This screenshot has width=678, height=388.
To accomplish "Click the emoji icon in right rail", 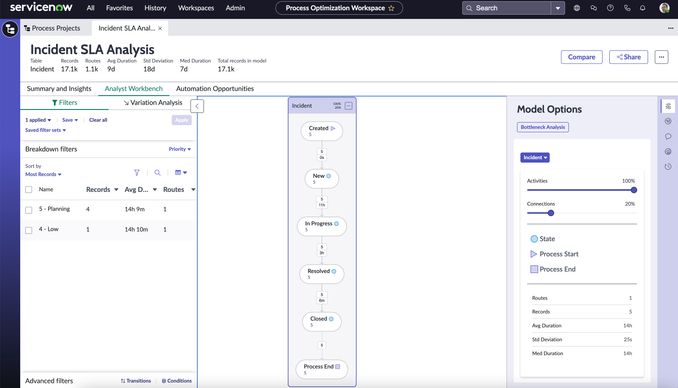I will click(x=668, y=151).
